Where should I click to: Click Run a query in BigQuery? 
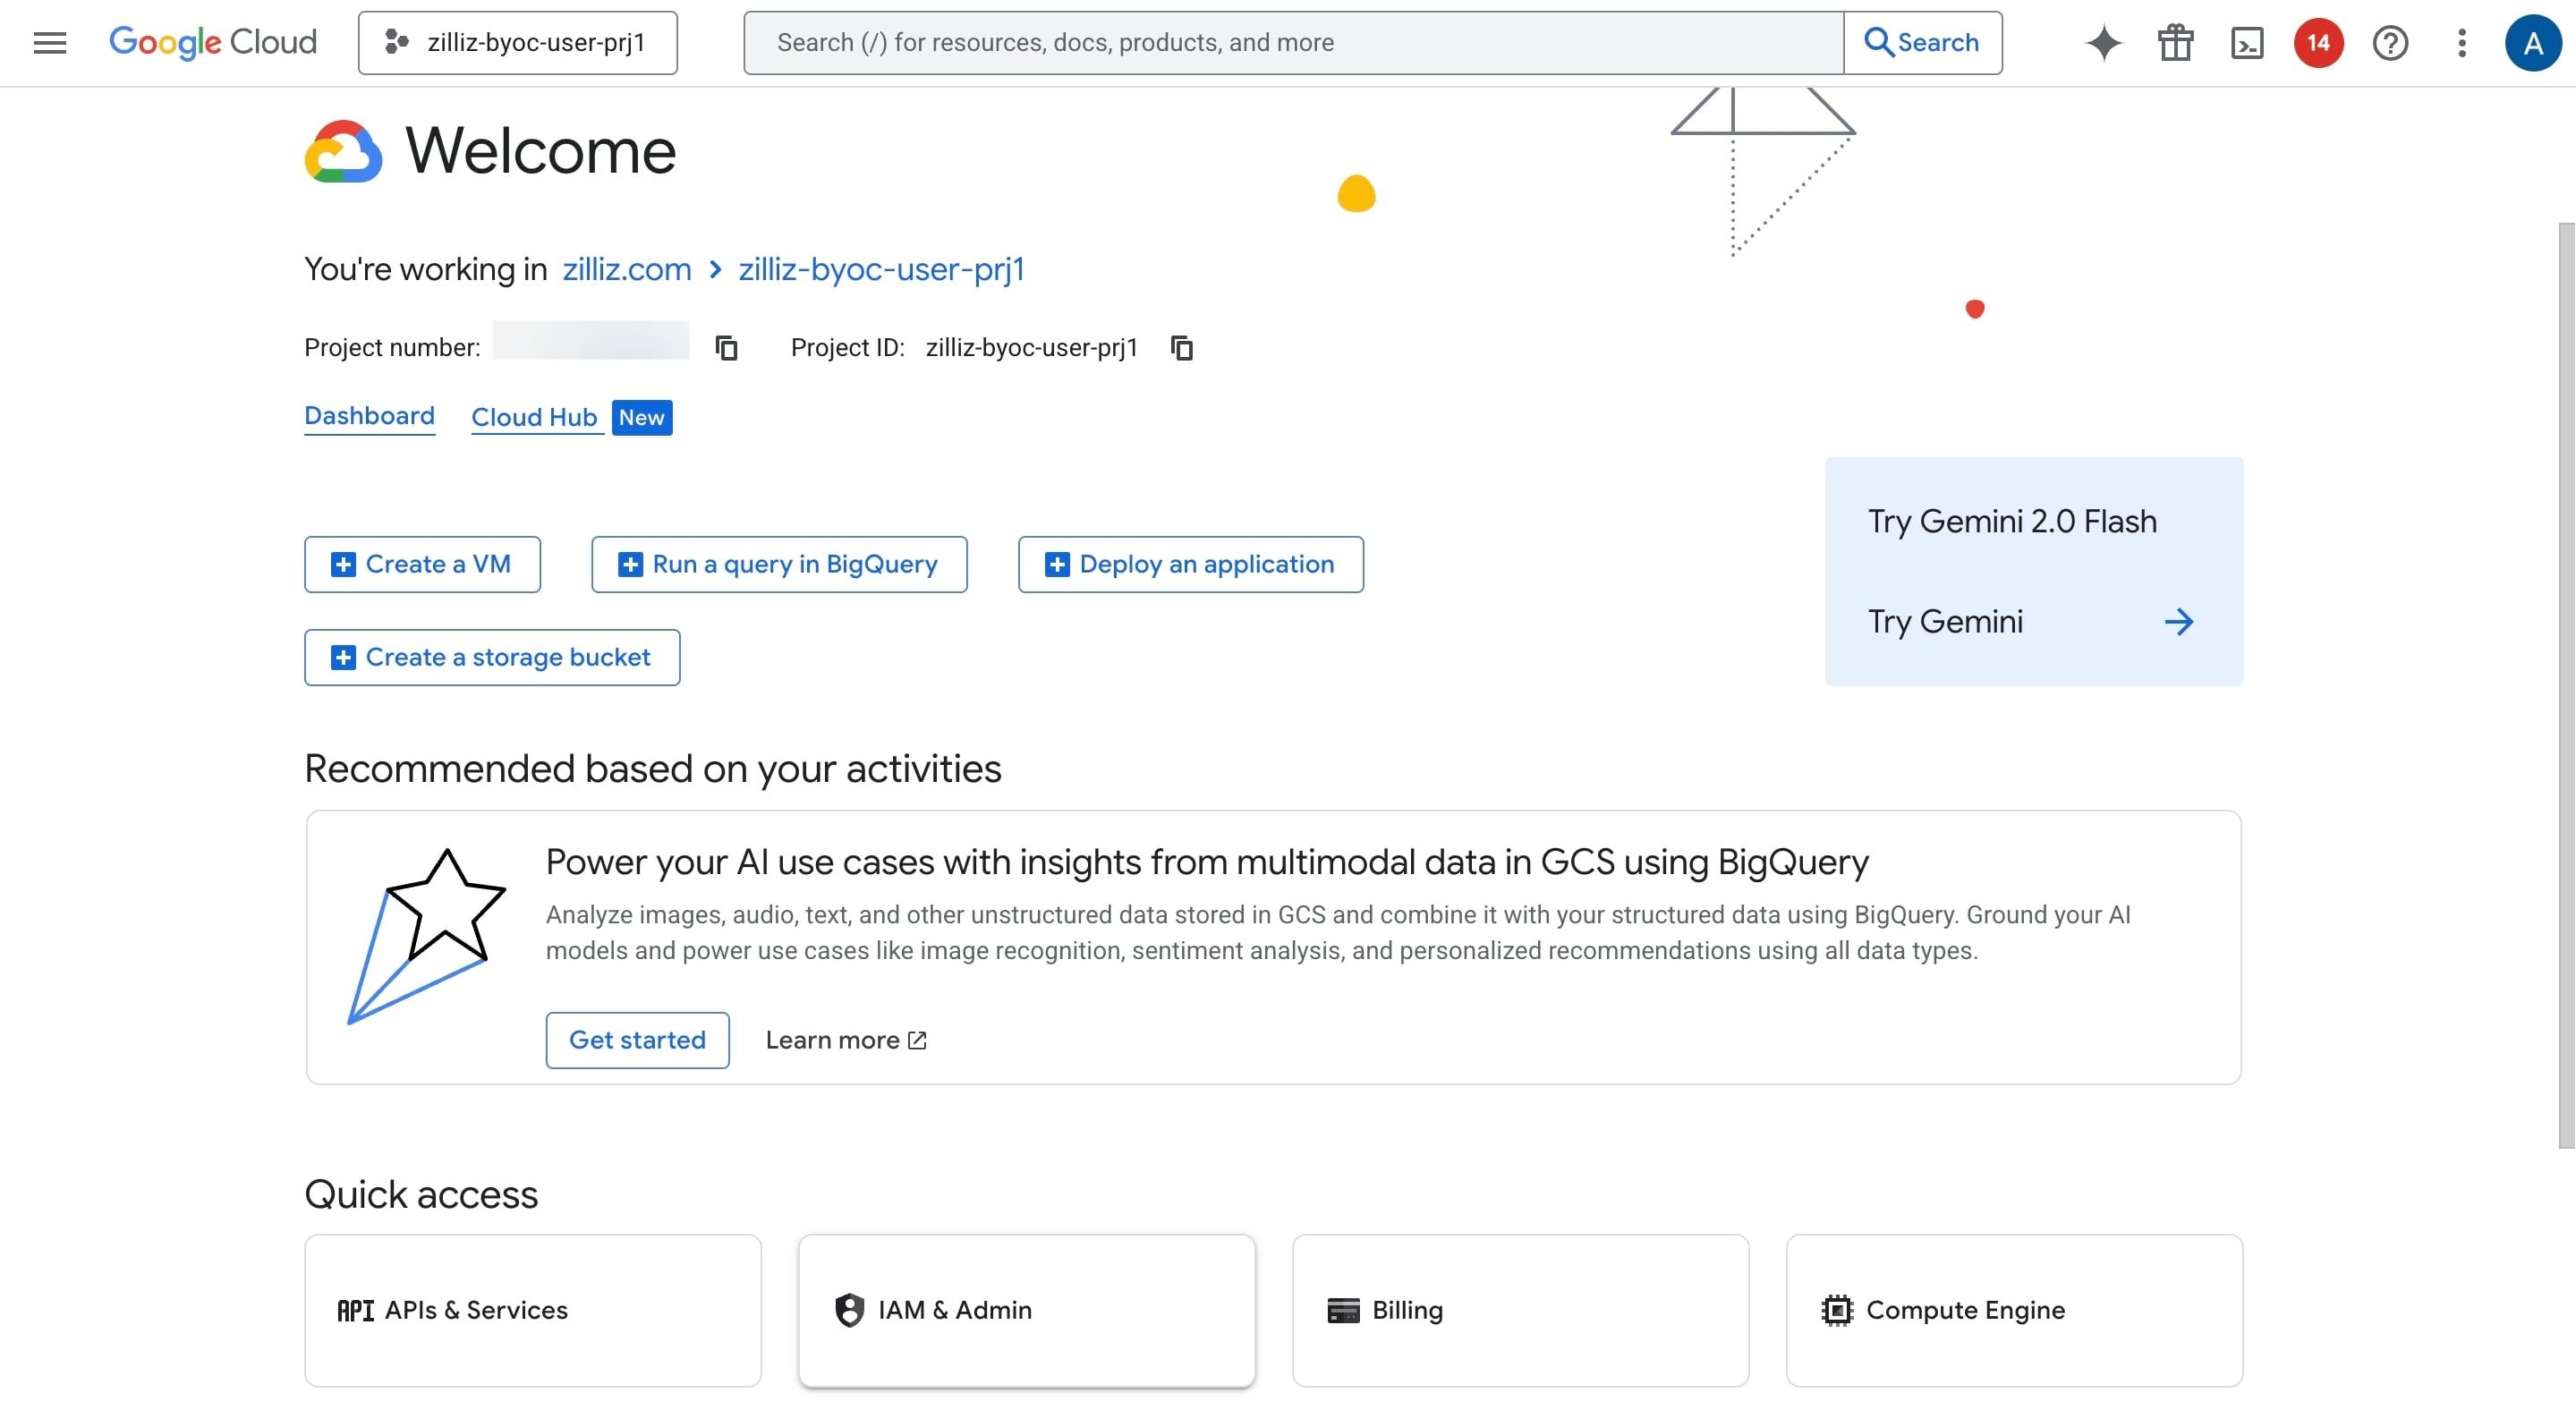click(779, 564)
